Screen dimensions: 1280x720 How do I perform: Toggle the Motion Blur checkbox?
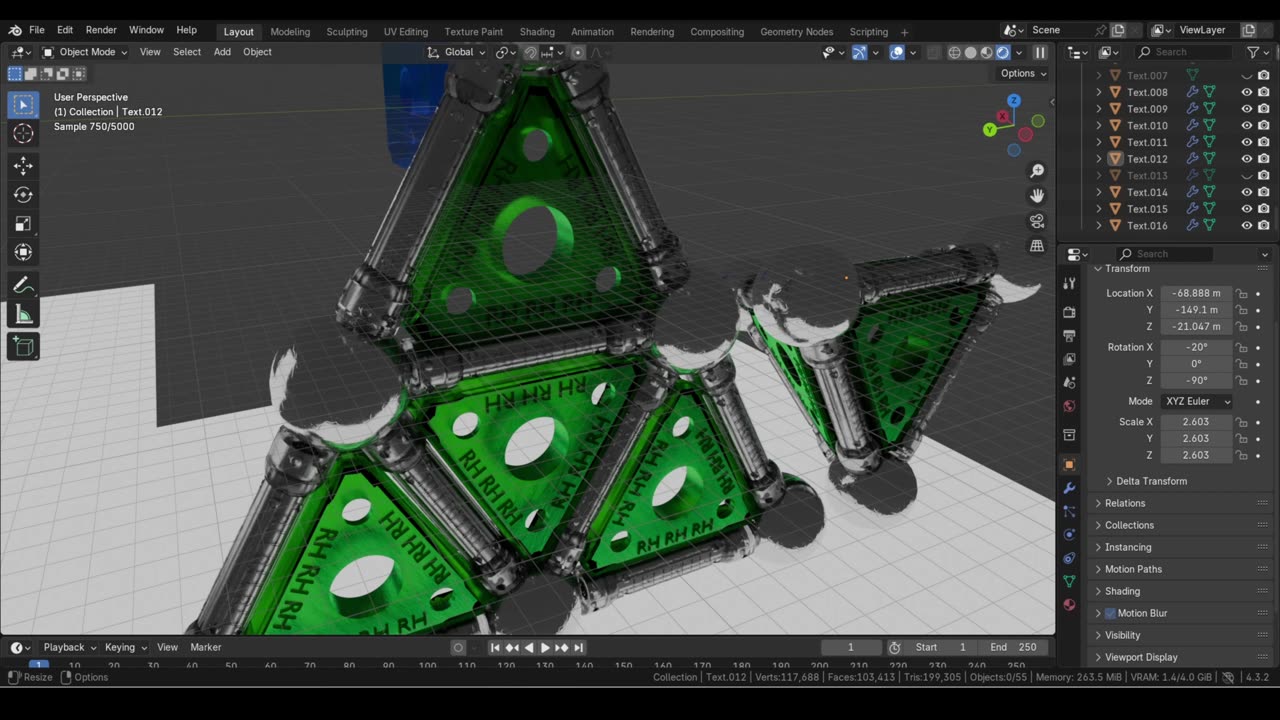(1110, 613)
